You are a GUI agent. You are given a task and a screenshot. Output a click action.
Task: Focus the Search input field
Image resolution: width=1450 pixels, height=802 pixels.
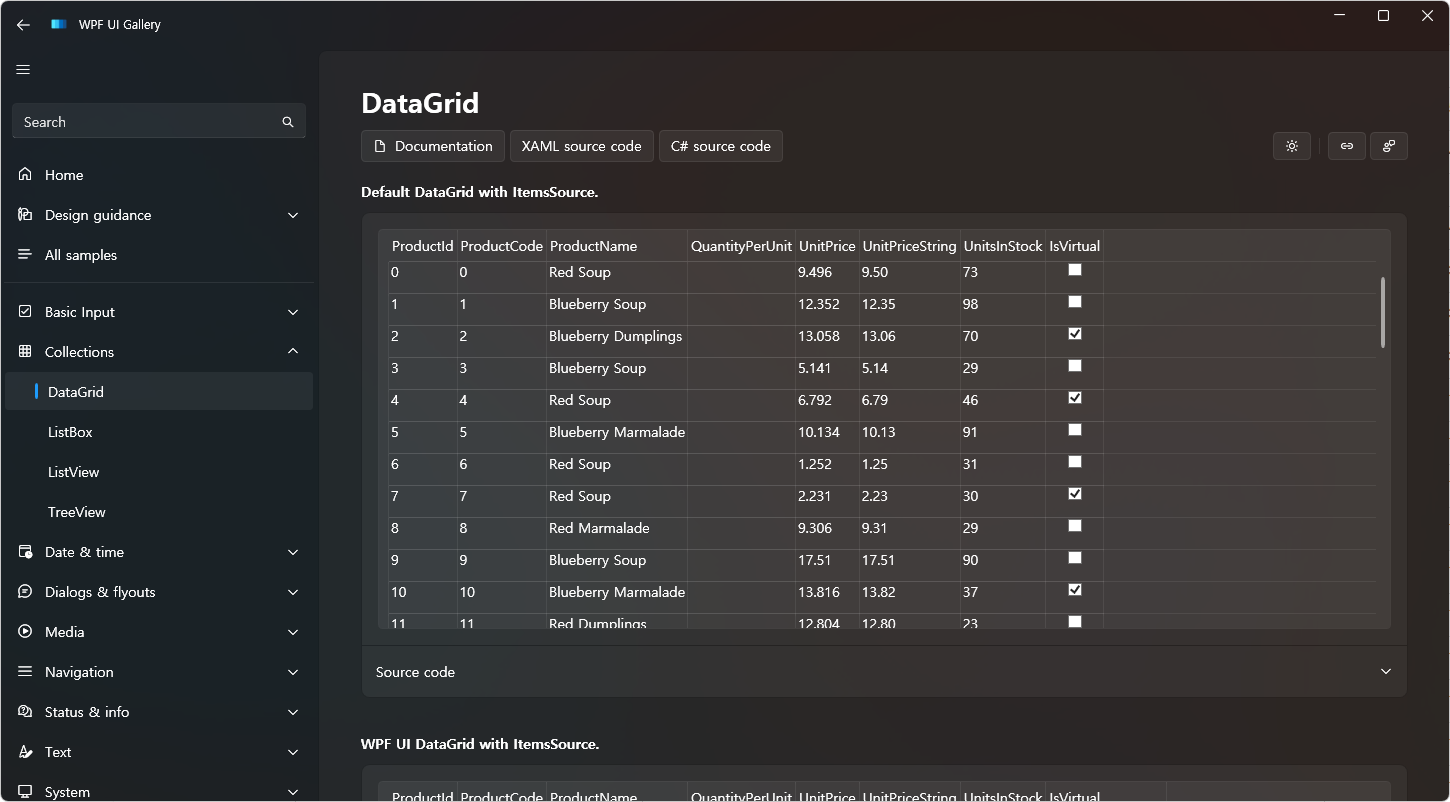click(x=159, y=122)
